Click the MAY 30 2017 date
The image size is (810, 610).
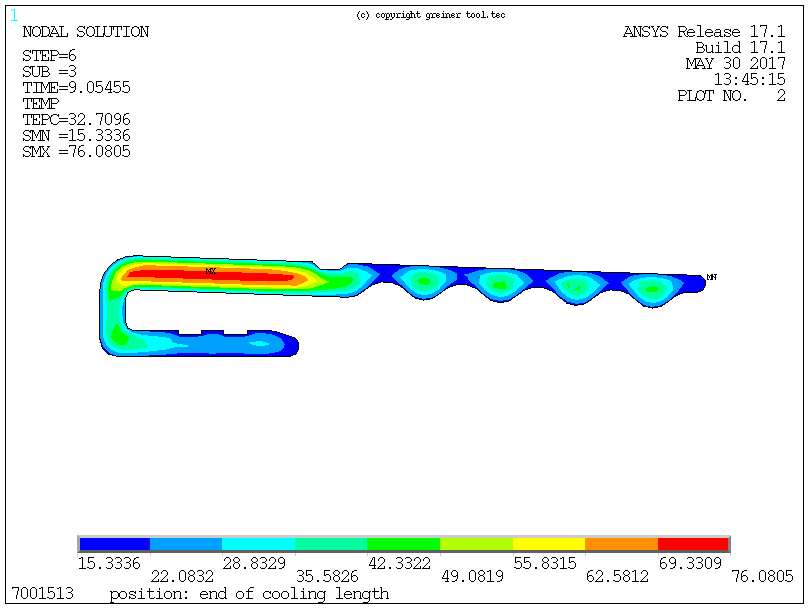coord(736,64)
